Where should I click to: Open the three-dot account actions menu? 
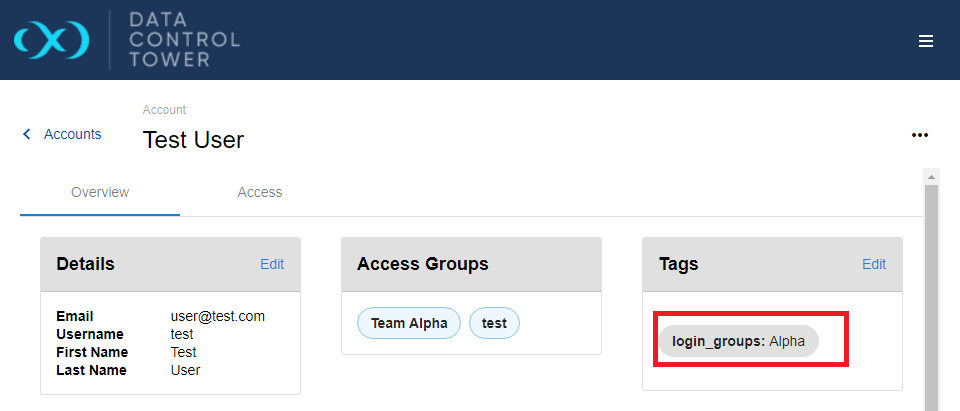(920, 135)
